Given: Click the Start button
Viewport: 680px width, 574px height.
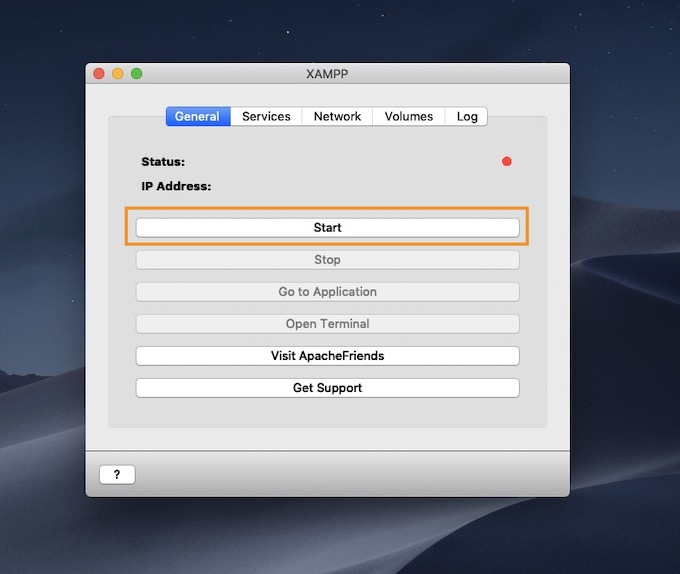Looking at the screenshot, I should (x=327, y=228).
